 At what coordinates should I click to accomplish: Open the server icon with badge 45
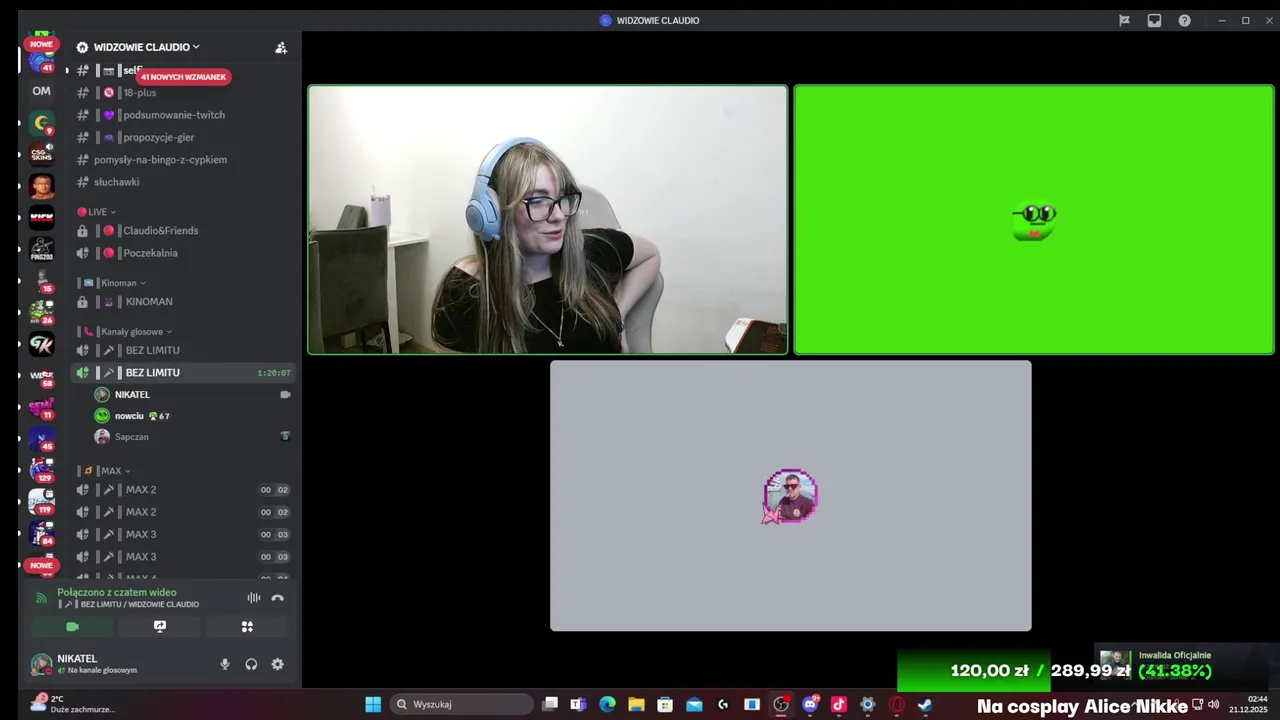click(41, 438)
